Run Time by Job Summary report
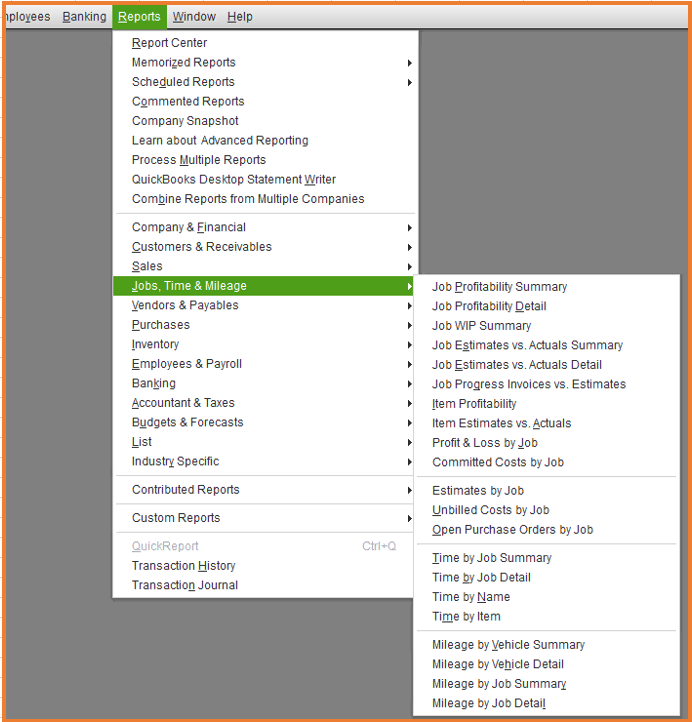 pos(547,558)
